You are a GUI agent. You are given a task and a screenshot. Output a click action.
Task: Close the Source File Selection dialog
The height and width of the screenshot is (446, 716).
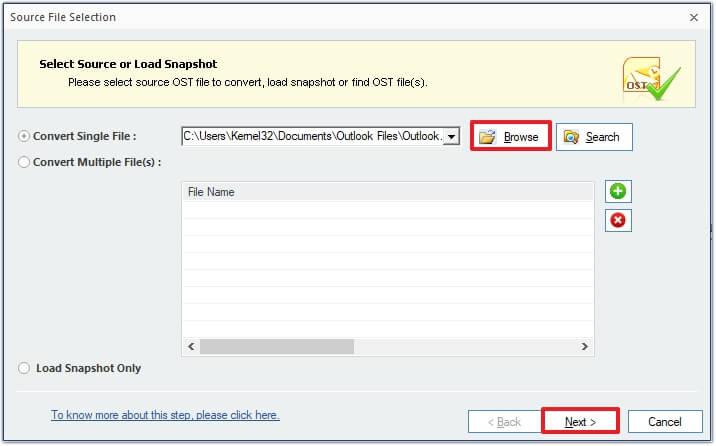[x=694, y=17]
